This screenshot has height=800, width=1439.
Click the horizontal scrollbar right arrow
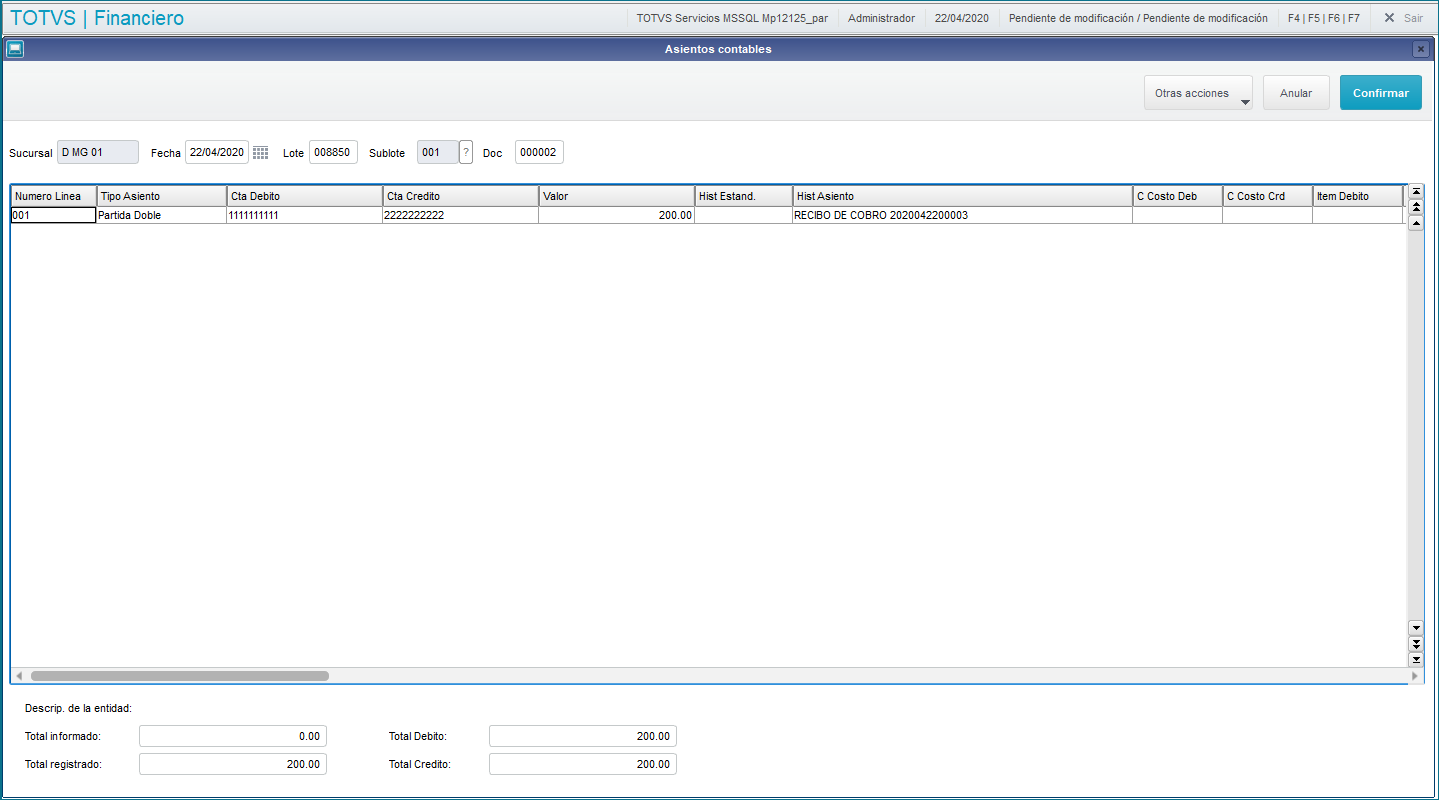coord(1414,676)
